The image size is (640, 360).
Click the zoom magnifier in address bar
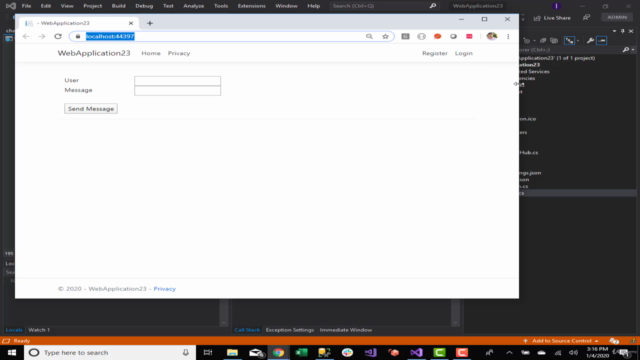(369, 36)
